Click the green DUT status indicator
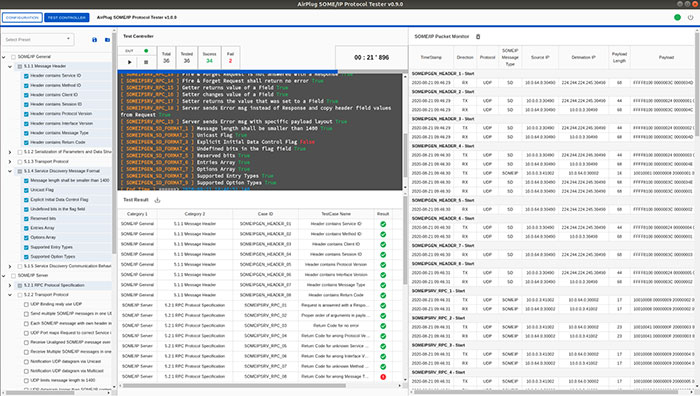Image resolution: width=700 pixels, height=396 pixels. coord(146,51)
